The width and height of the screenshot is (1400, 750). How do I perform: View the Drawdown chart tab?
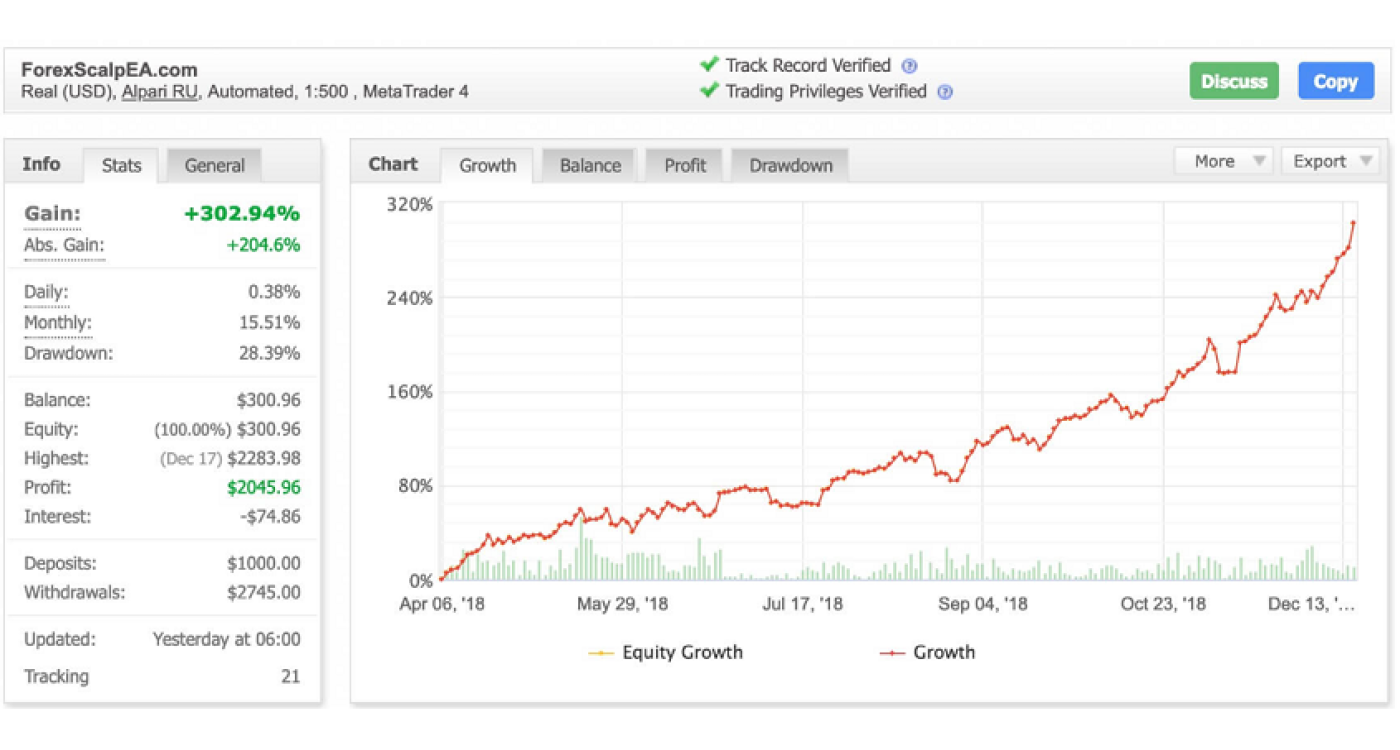[790, 165]
